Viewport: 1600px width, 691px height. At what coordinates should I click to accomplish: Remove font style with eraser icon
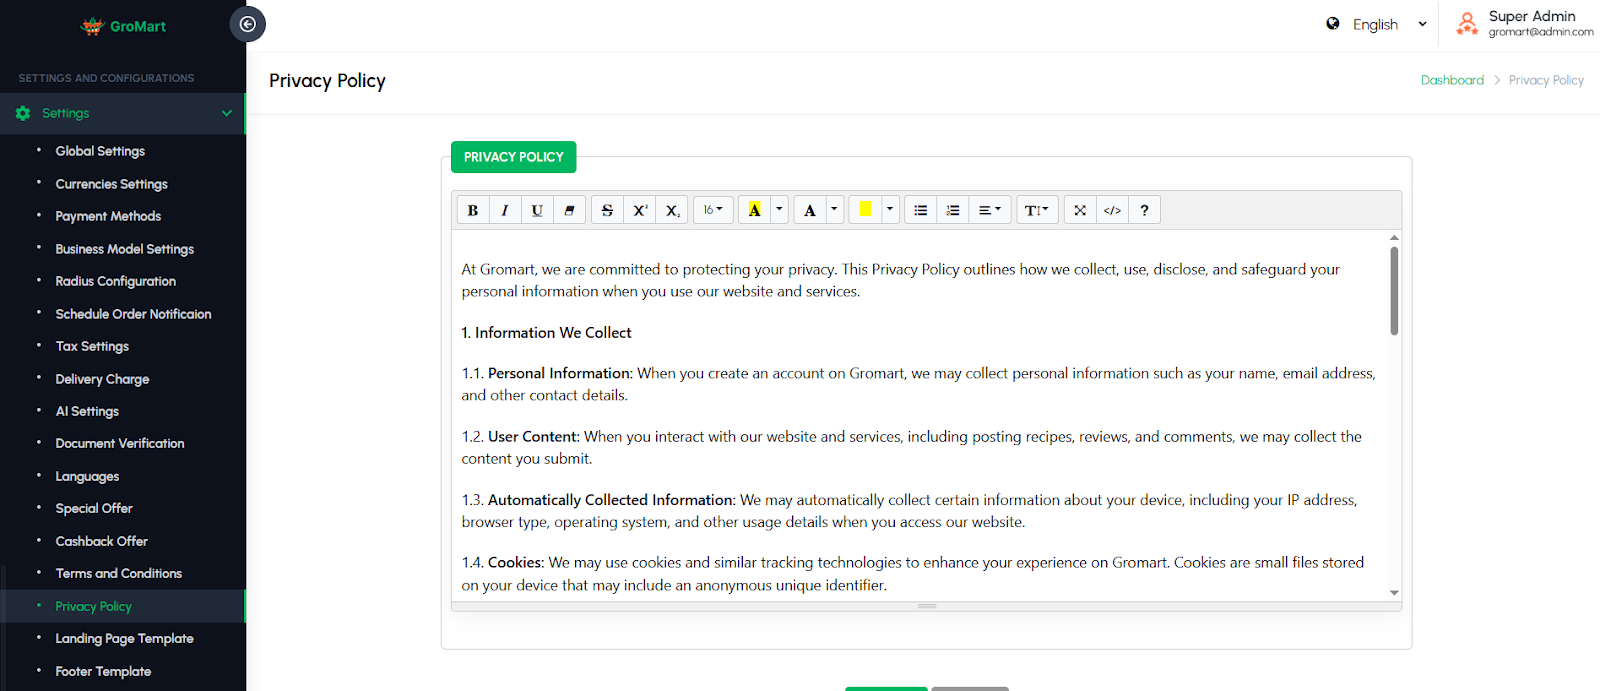(x=569, y=210)
